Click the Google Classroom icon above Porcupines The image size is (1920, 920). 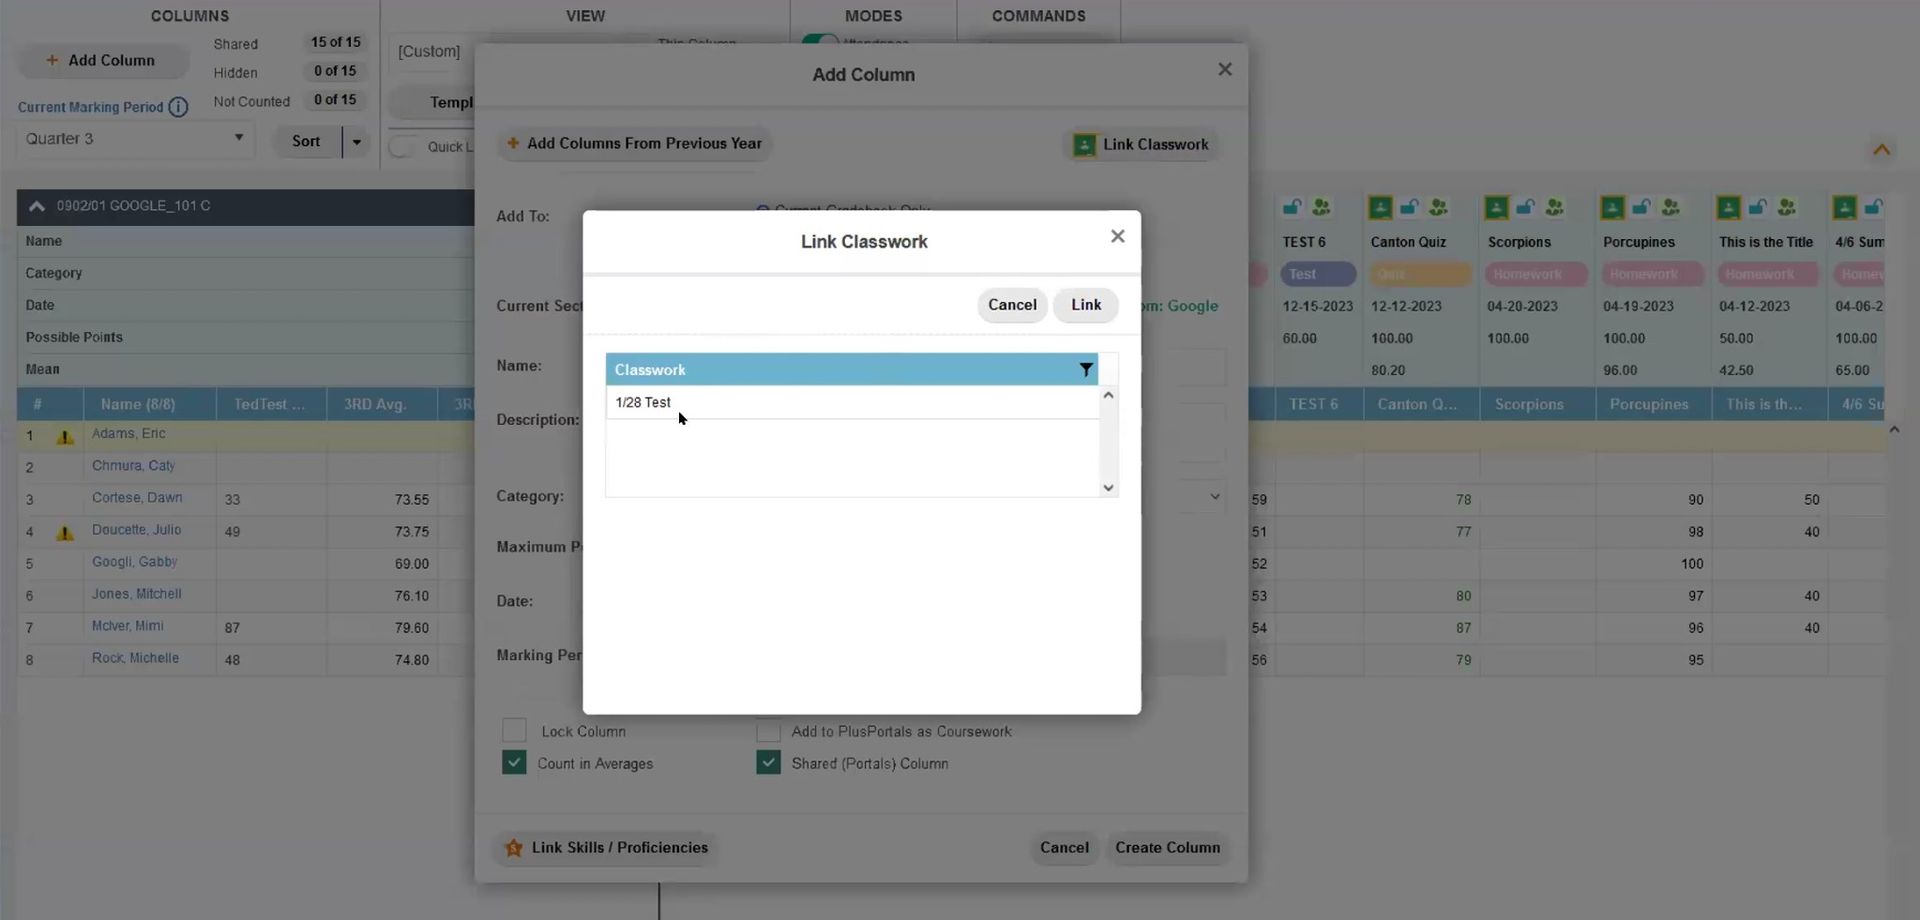click(1612, 207)
